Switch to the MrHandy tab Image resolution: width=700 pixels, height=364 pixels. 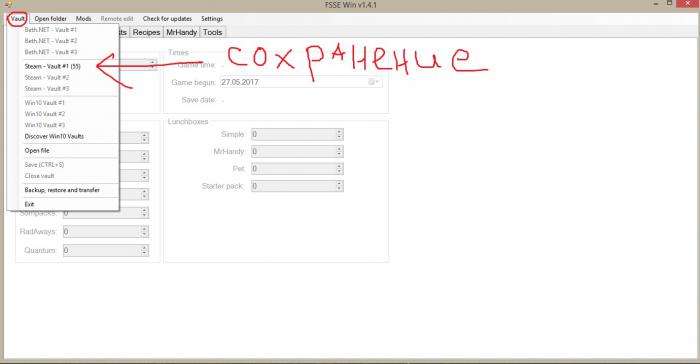click(x=181, y=32)
